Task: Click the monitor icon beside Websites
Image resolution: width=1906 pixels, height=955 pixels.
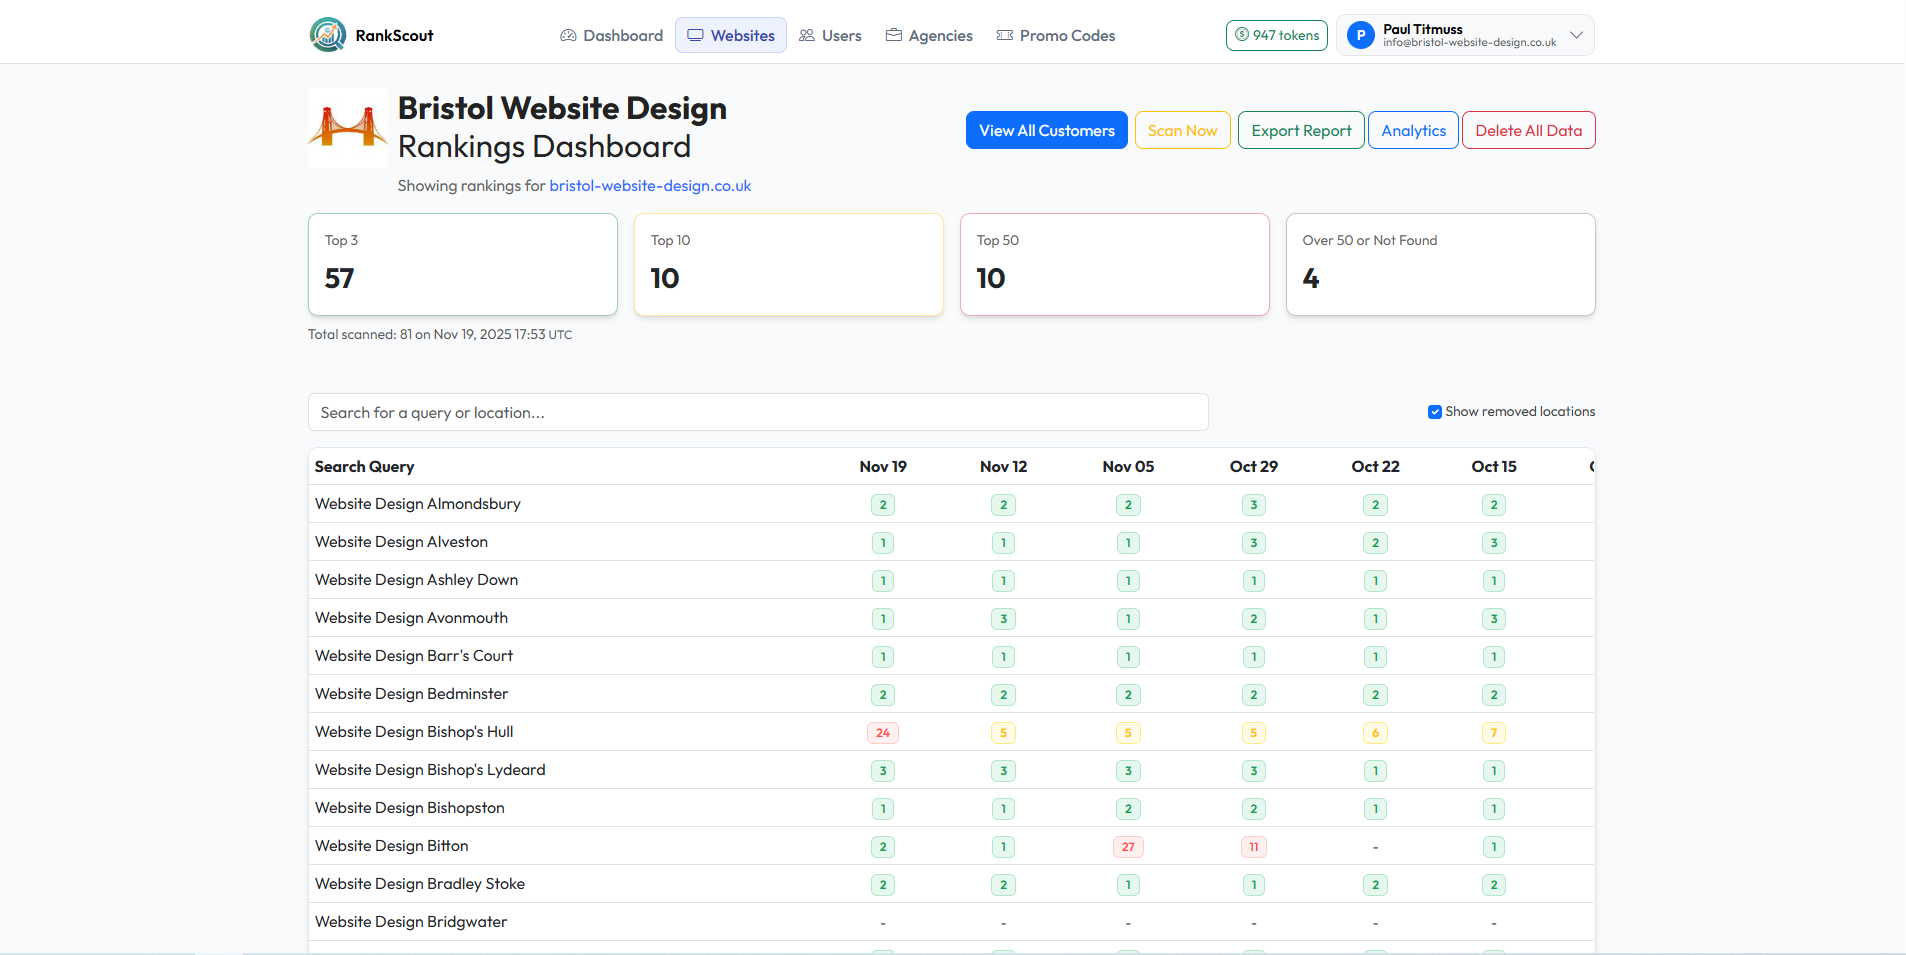Action: point(697,35)
